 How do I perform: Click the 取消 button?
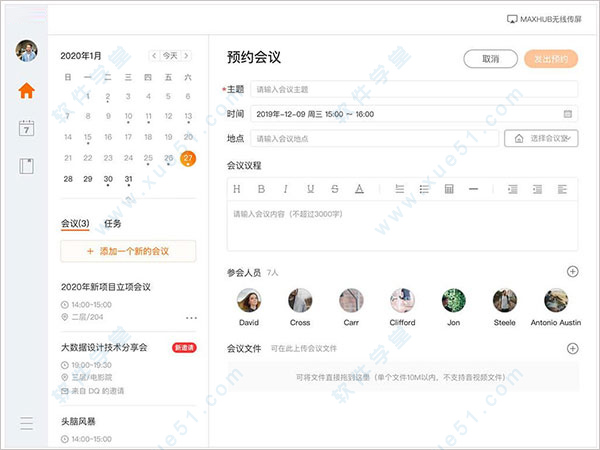click(491, 59)
